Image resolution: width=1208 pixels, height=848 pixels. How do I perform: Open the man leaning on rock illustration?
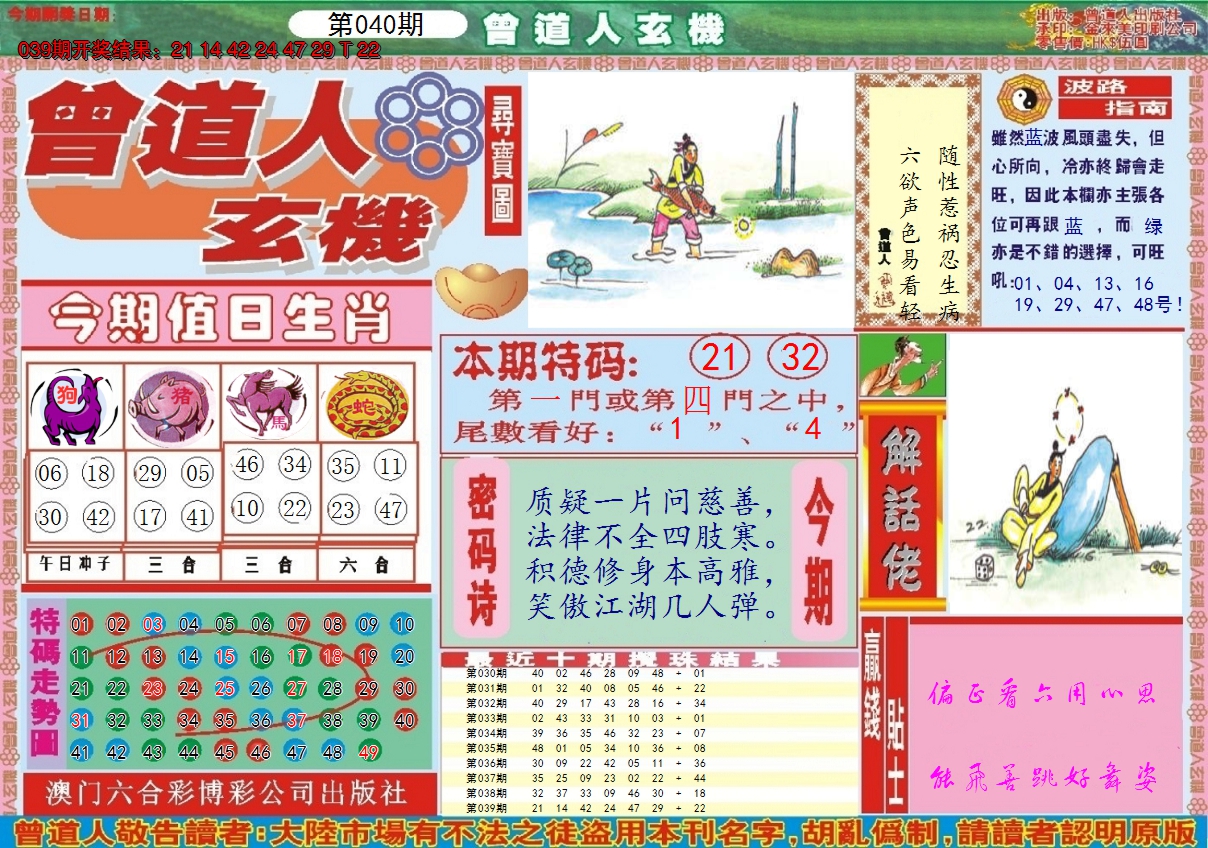[1064, 473]
